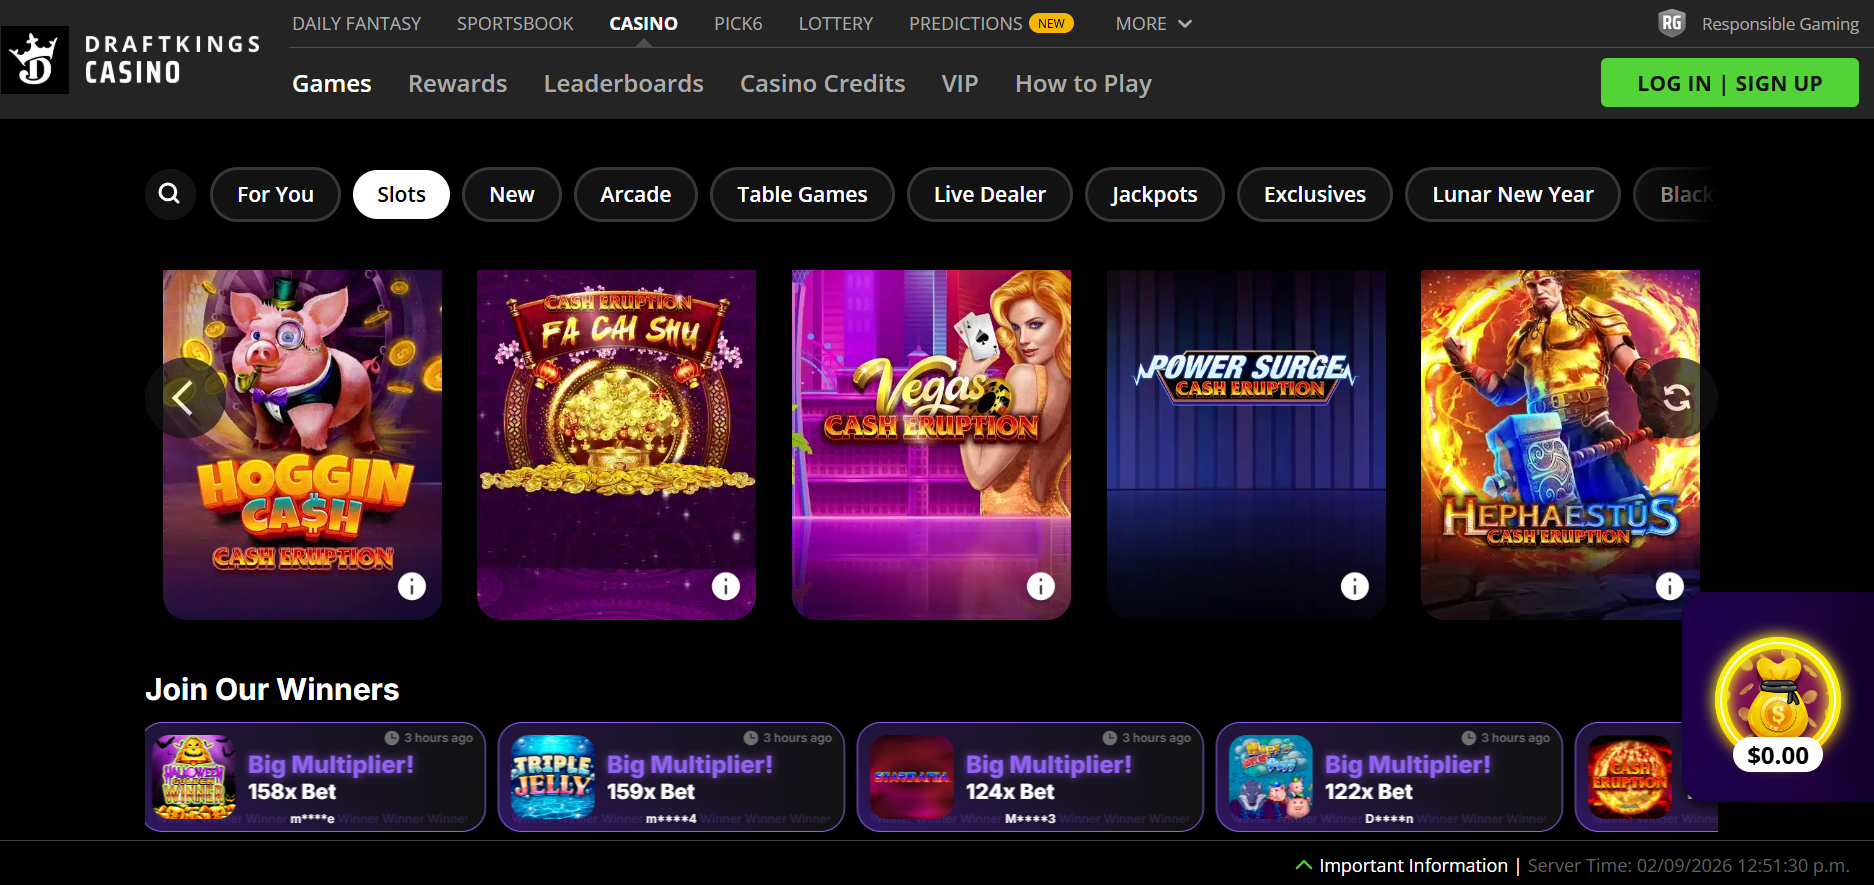Viewport: 1874px width, 885px height.
Task: Click the refresh arrows icon on carousel
Action: 1677,398
